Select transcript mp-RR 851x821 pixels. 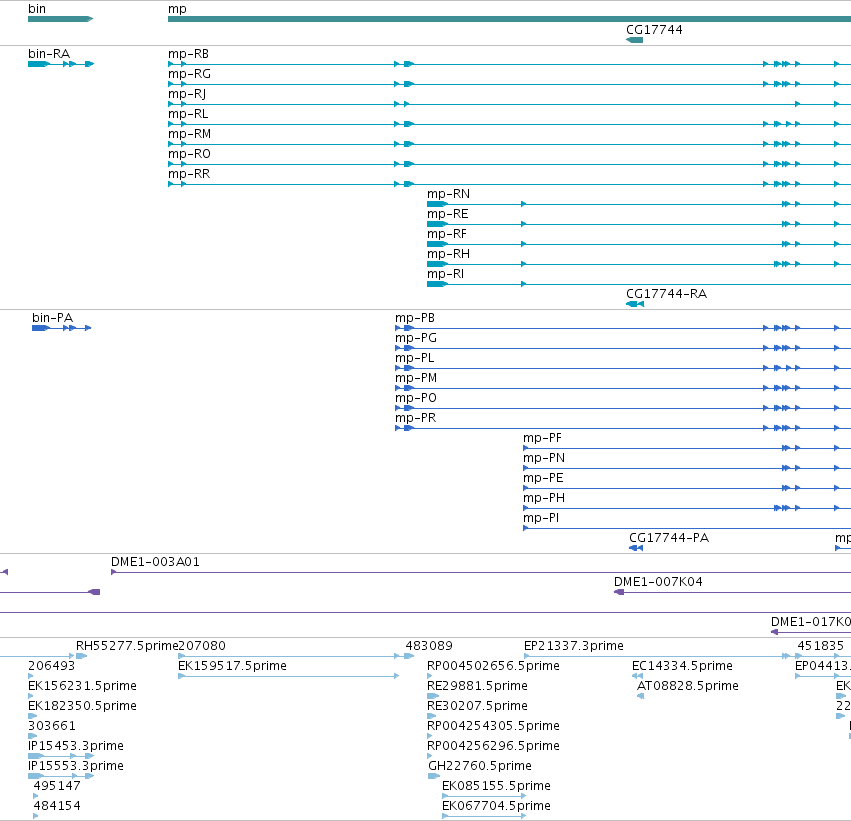pos(509,184)
